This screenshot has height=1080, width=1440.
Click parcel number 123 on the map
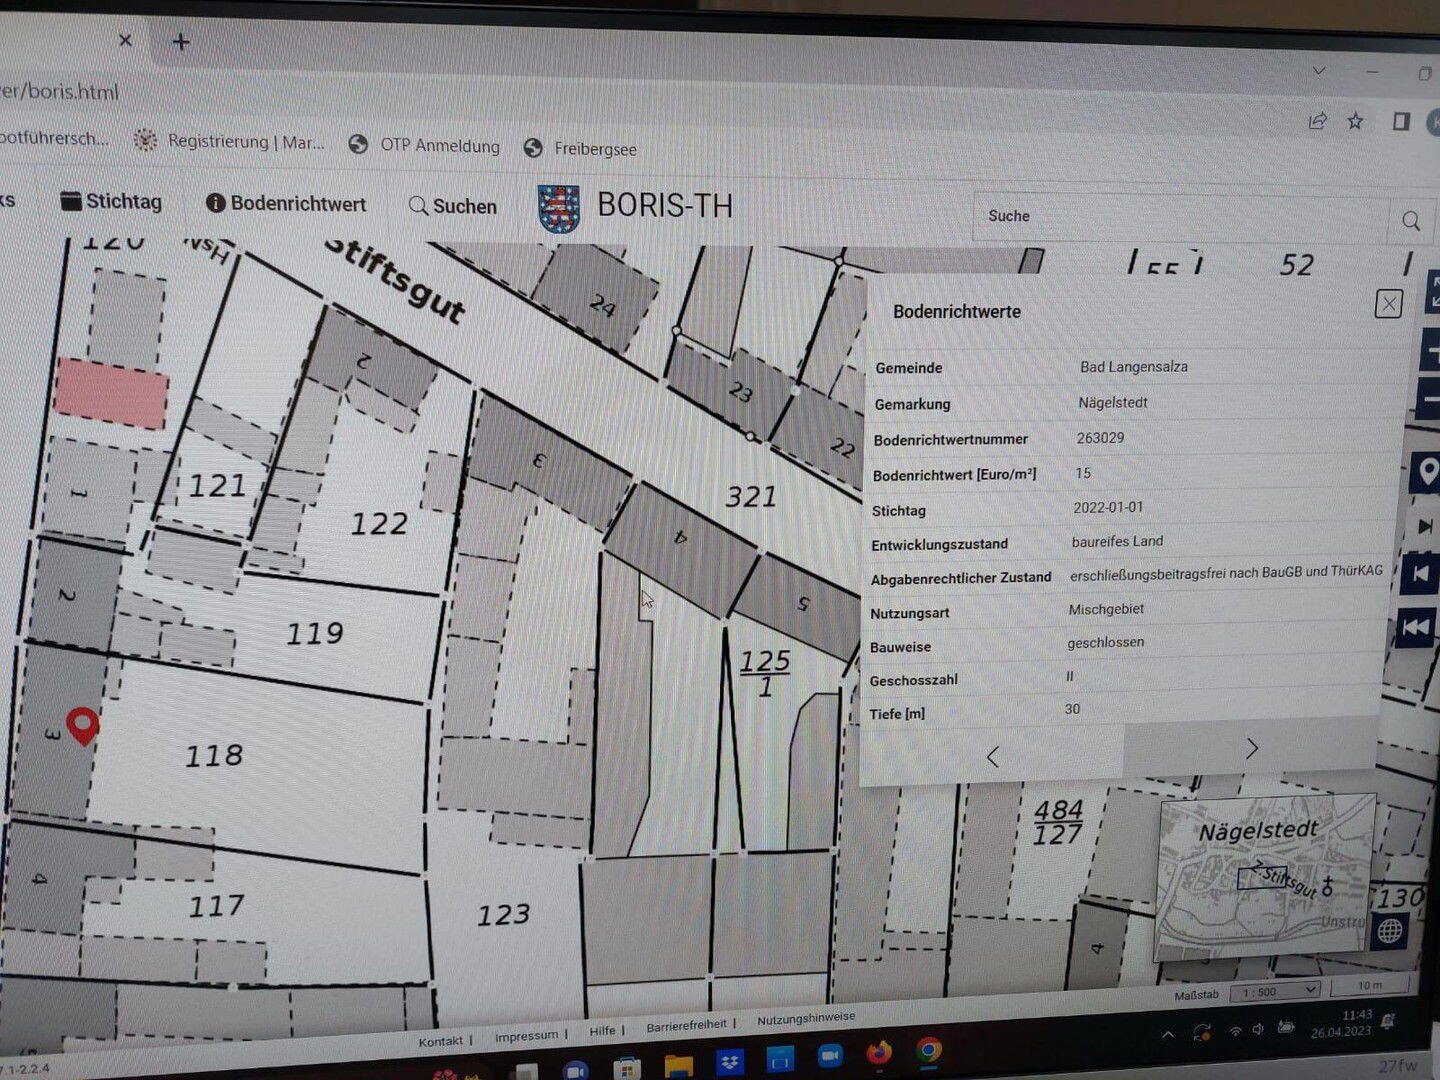tap(503, 914)
